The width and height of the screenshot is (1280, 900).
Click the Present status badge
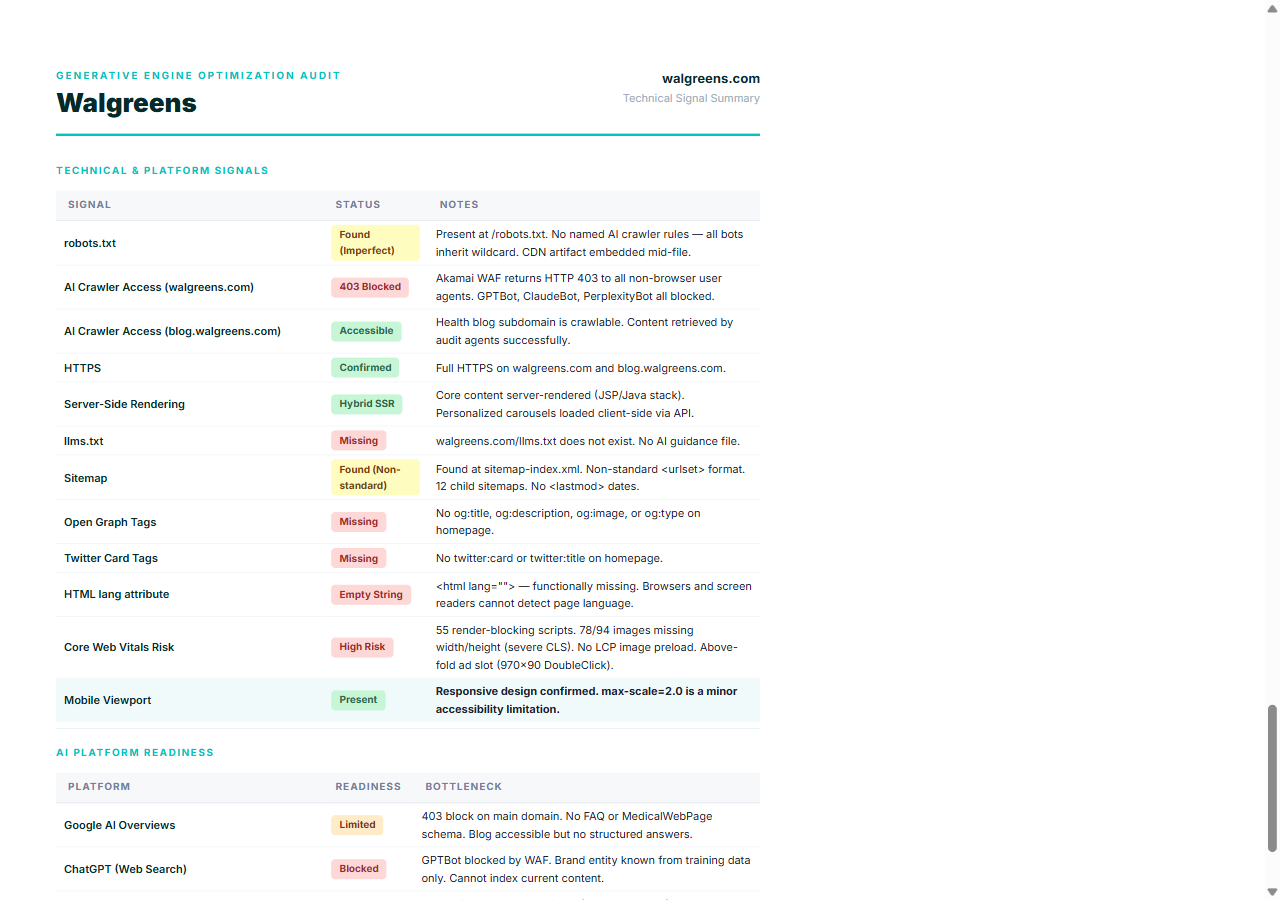tap(358, 700)
